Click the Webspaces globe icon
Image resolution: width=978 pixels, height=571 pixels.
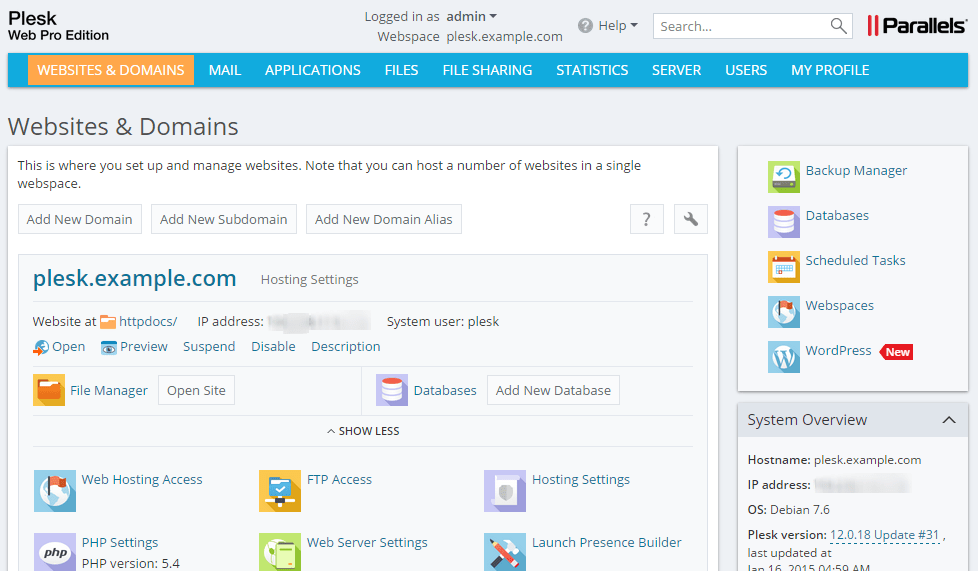(783, 312)
